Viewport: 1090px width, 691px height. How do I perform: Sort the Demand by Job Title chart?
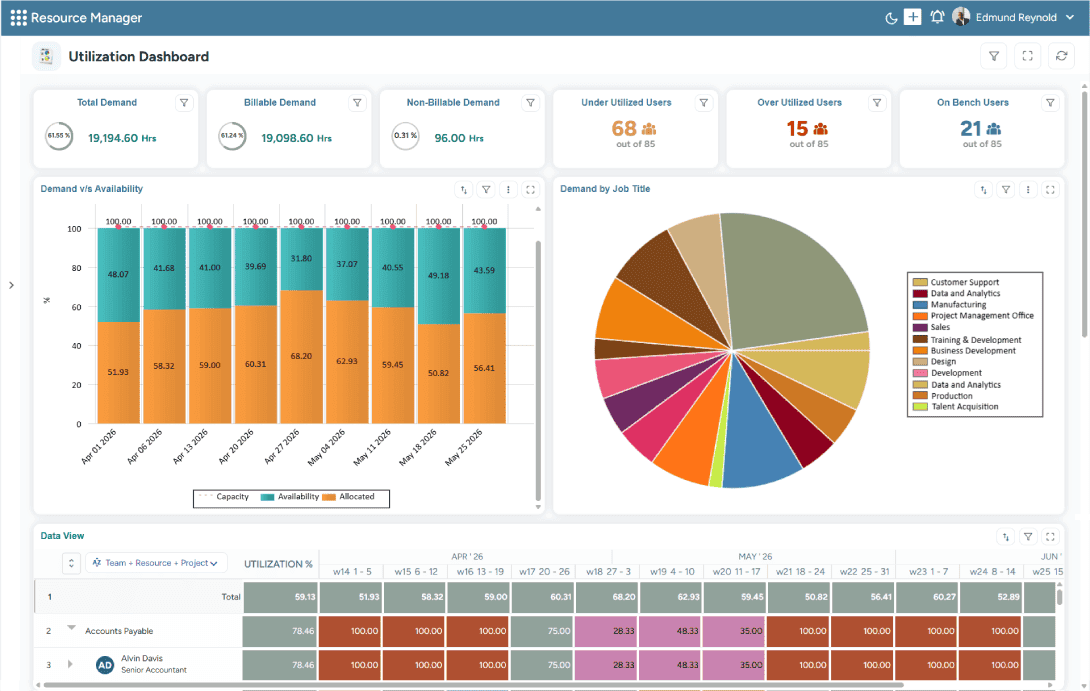tap(984, 190)
